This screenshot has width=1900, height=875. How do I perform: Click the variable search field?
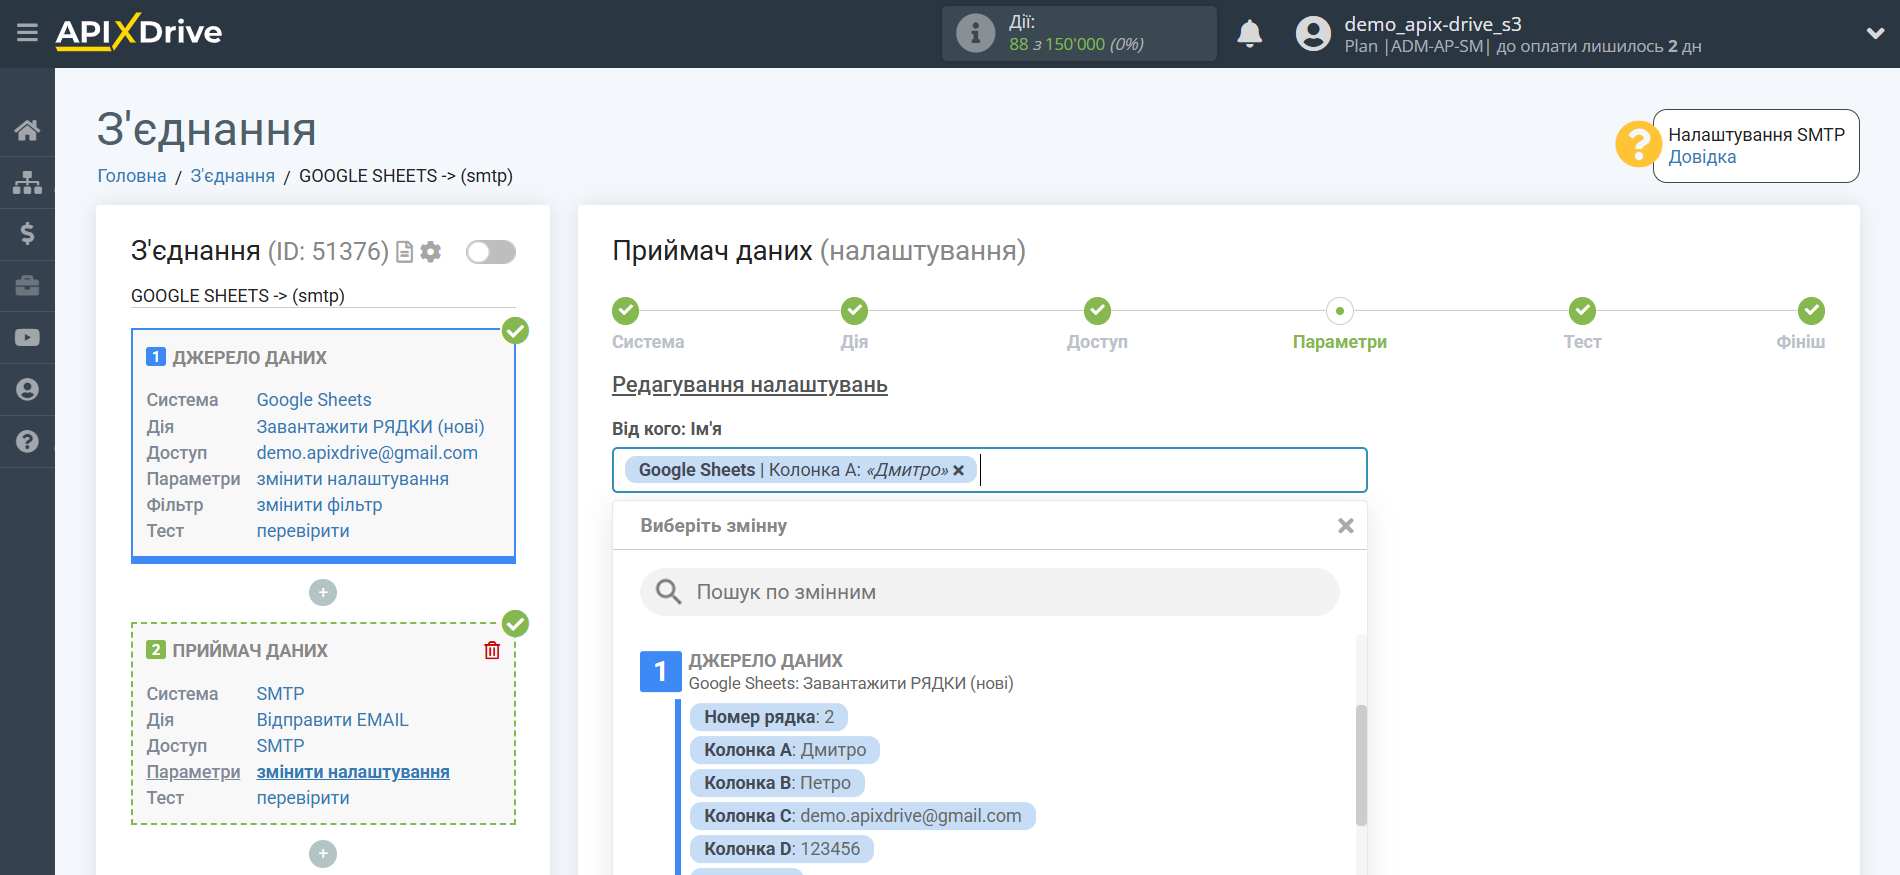[990, 592]
